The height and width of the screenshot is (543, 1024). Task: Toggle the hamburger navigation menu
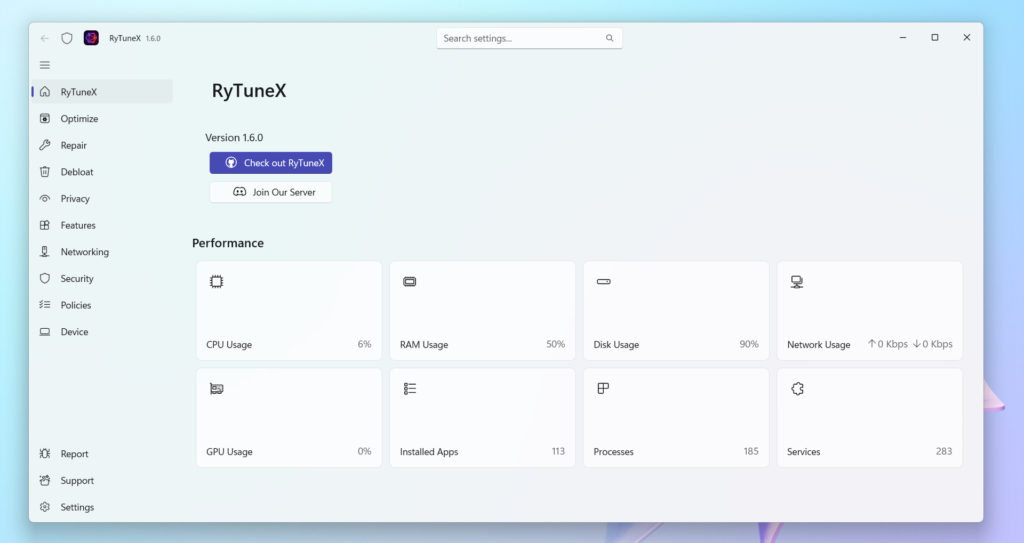(44, 65)
